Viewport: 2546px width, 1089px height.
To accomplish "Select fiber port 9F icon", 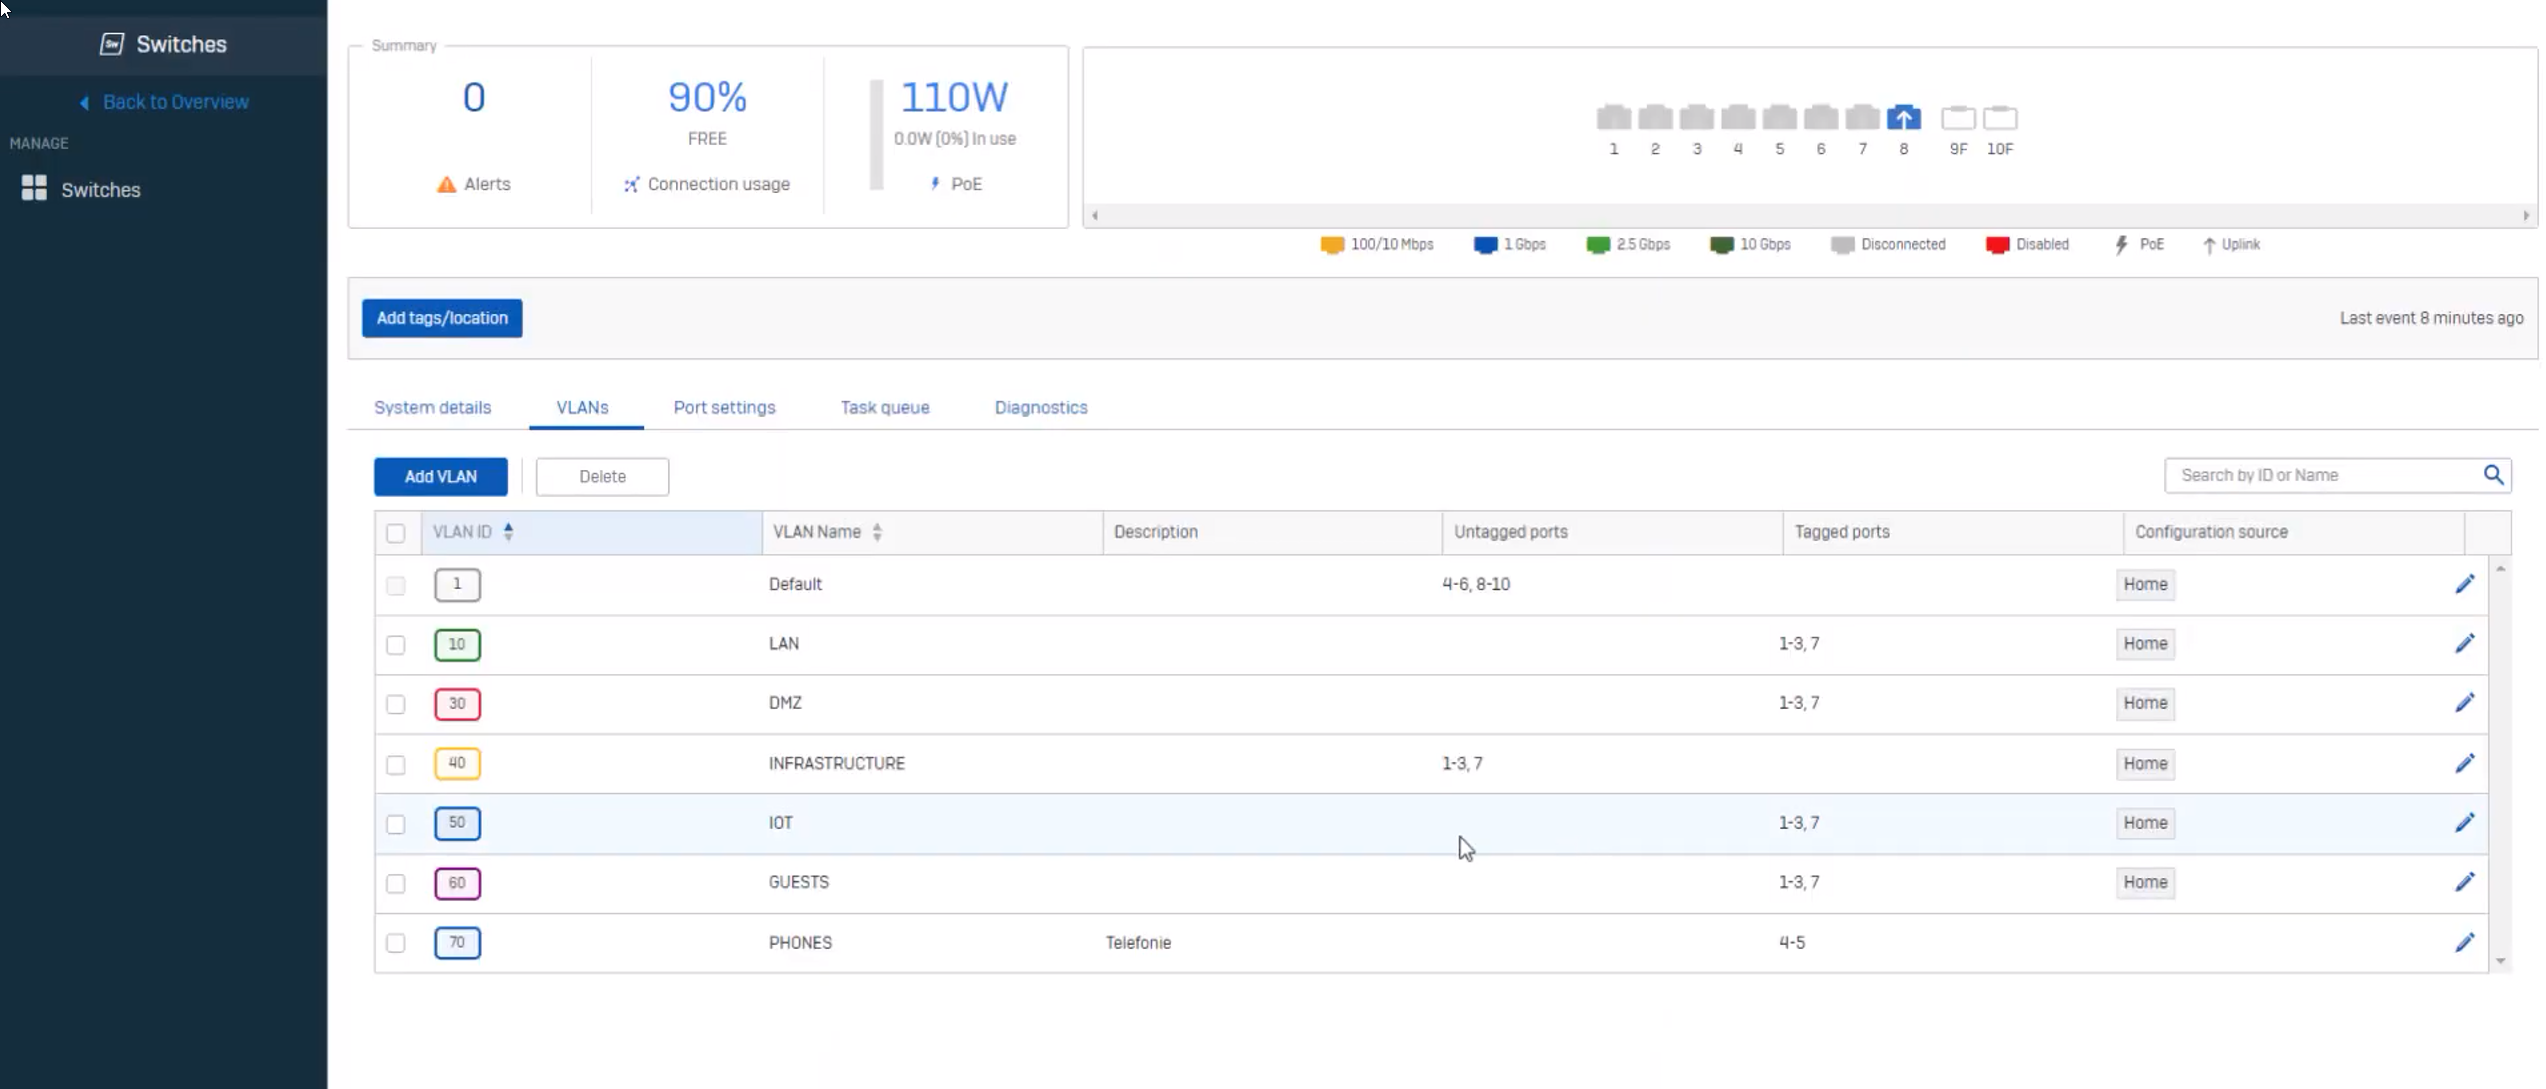I will coord(1957,118).
